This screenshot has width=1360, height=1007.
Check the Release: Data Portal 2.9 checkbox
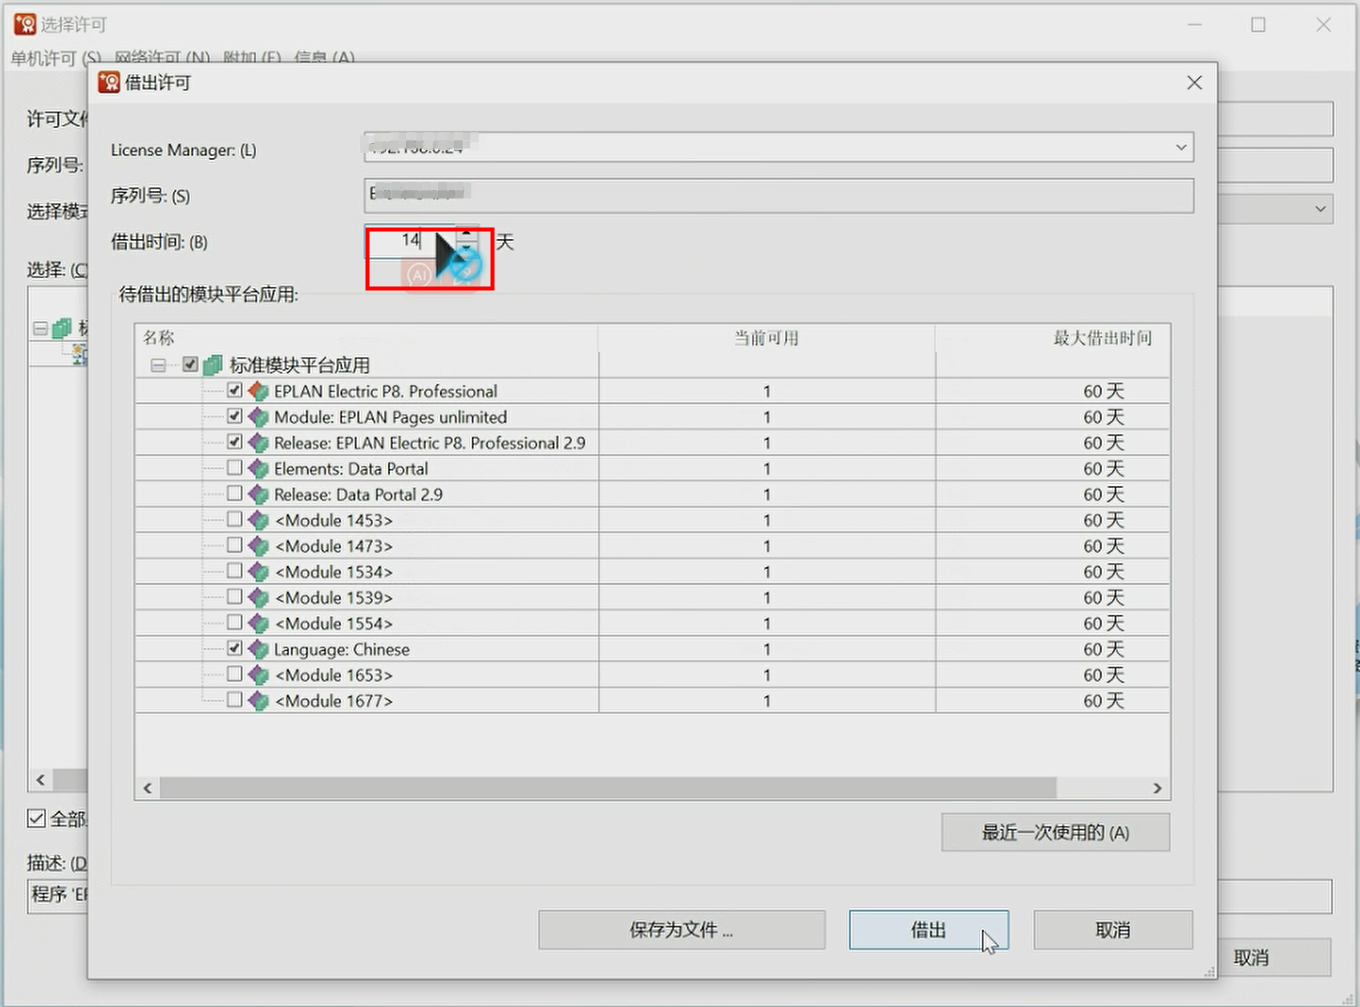tap(235, 494)
